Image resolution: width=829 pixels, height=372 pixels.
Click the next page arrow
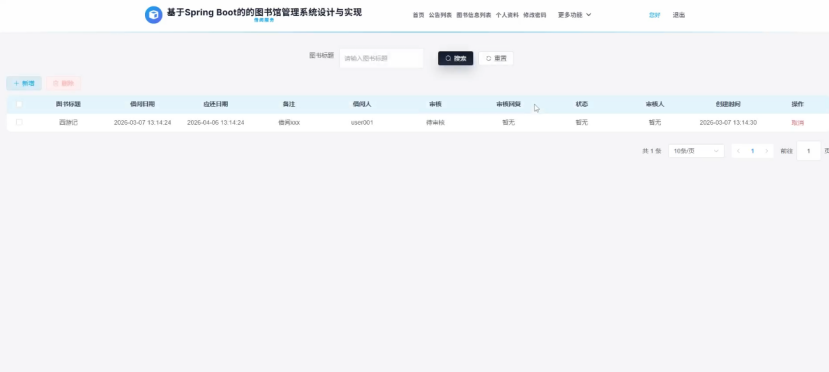pos(767,151)
